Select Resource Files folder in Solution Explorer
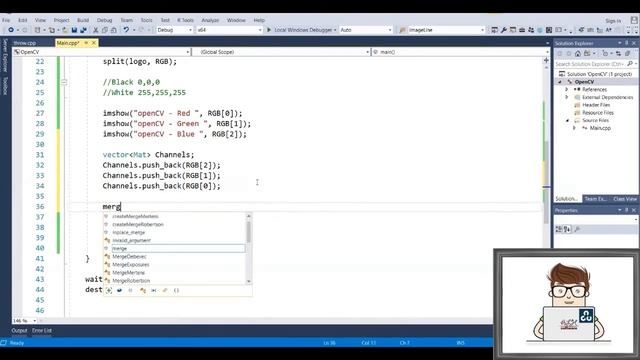Image resolution: width=640 pixels, height=360 pixels. pyautogui.click(x=598, y=113)
